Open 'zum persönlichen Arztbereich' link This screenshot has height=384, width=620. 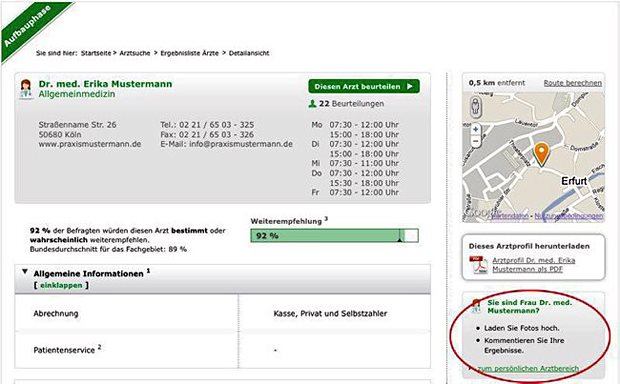528,368
